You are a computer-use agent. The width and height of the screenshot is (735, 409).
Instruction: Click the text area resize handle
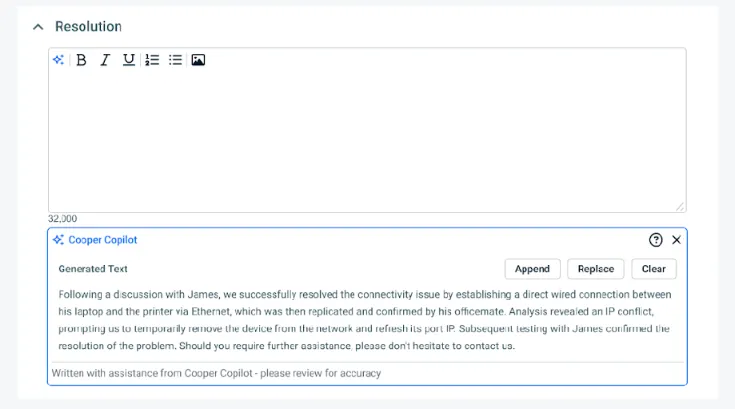point(680,206)
